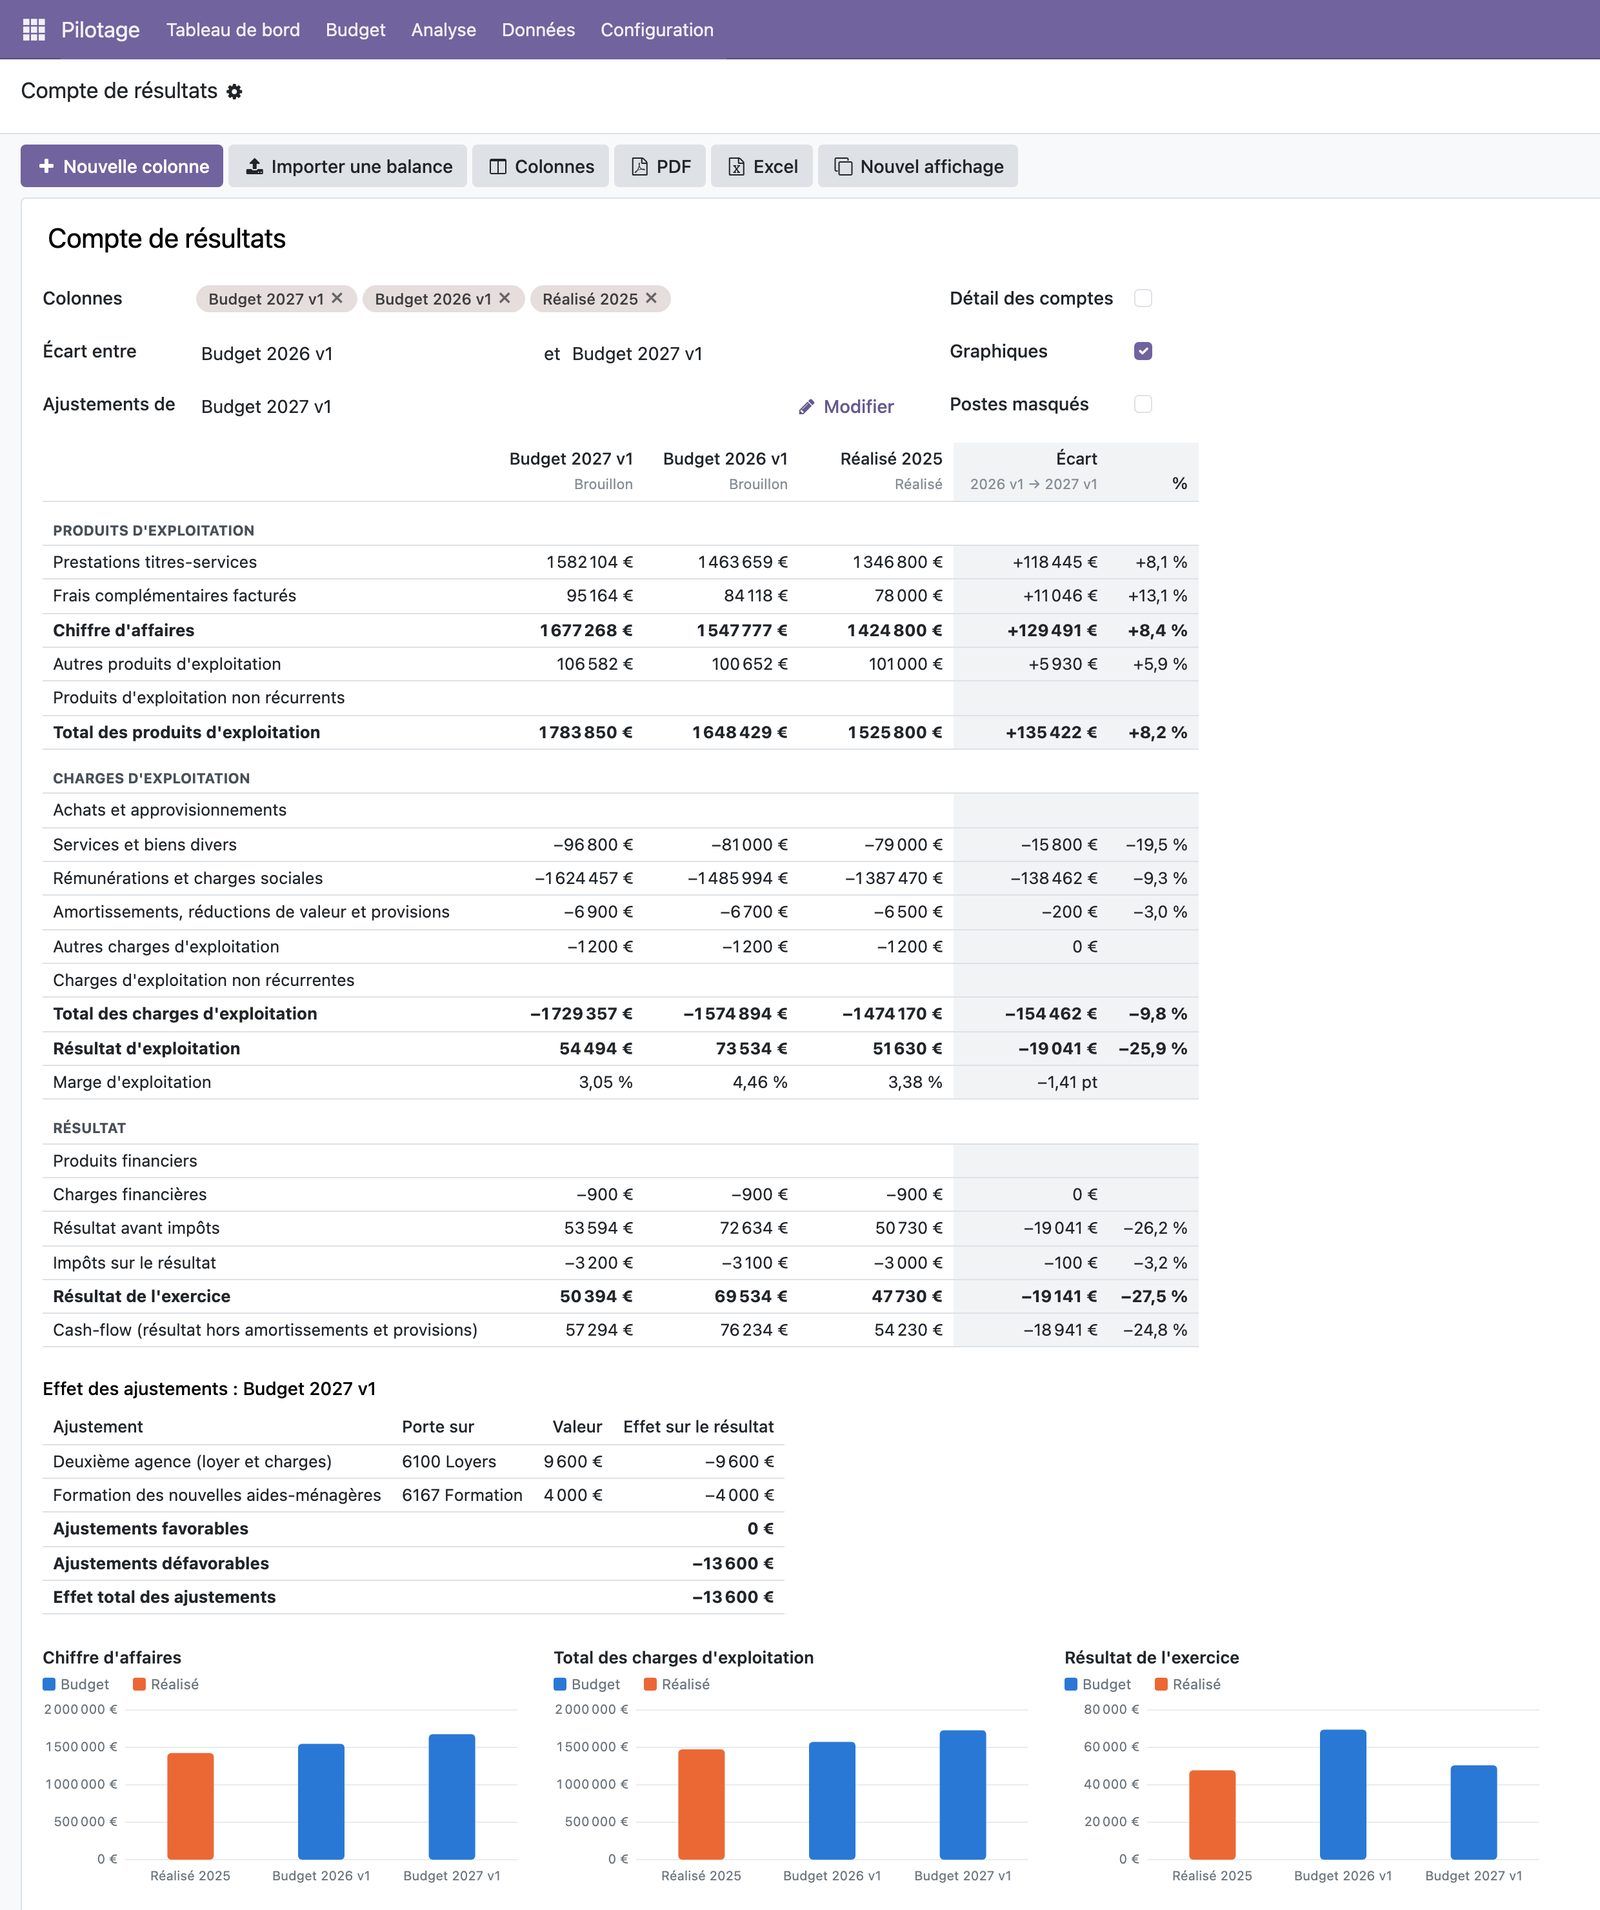
Task: Click the Modifier pencil icon
Action: (x=807, y=407)
